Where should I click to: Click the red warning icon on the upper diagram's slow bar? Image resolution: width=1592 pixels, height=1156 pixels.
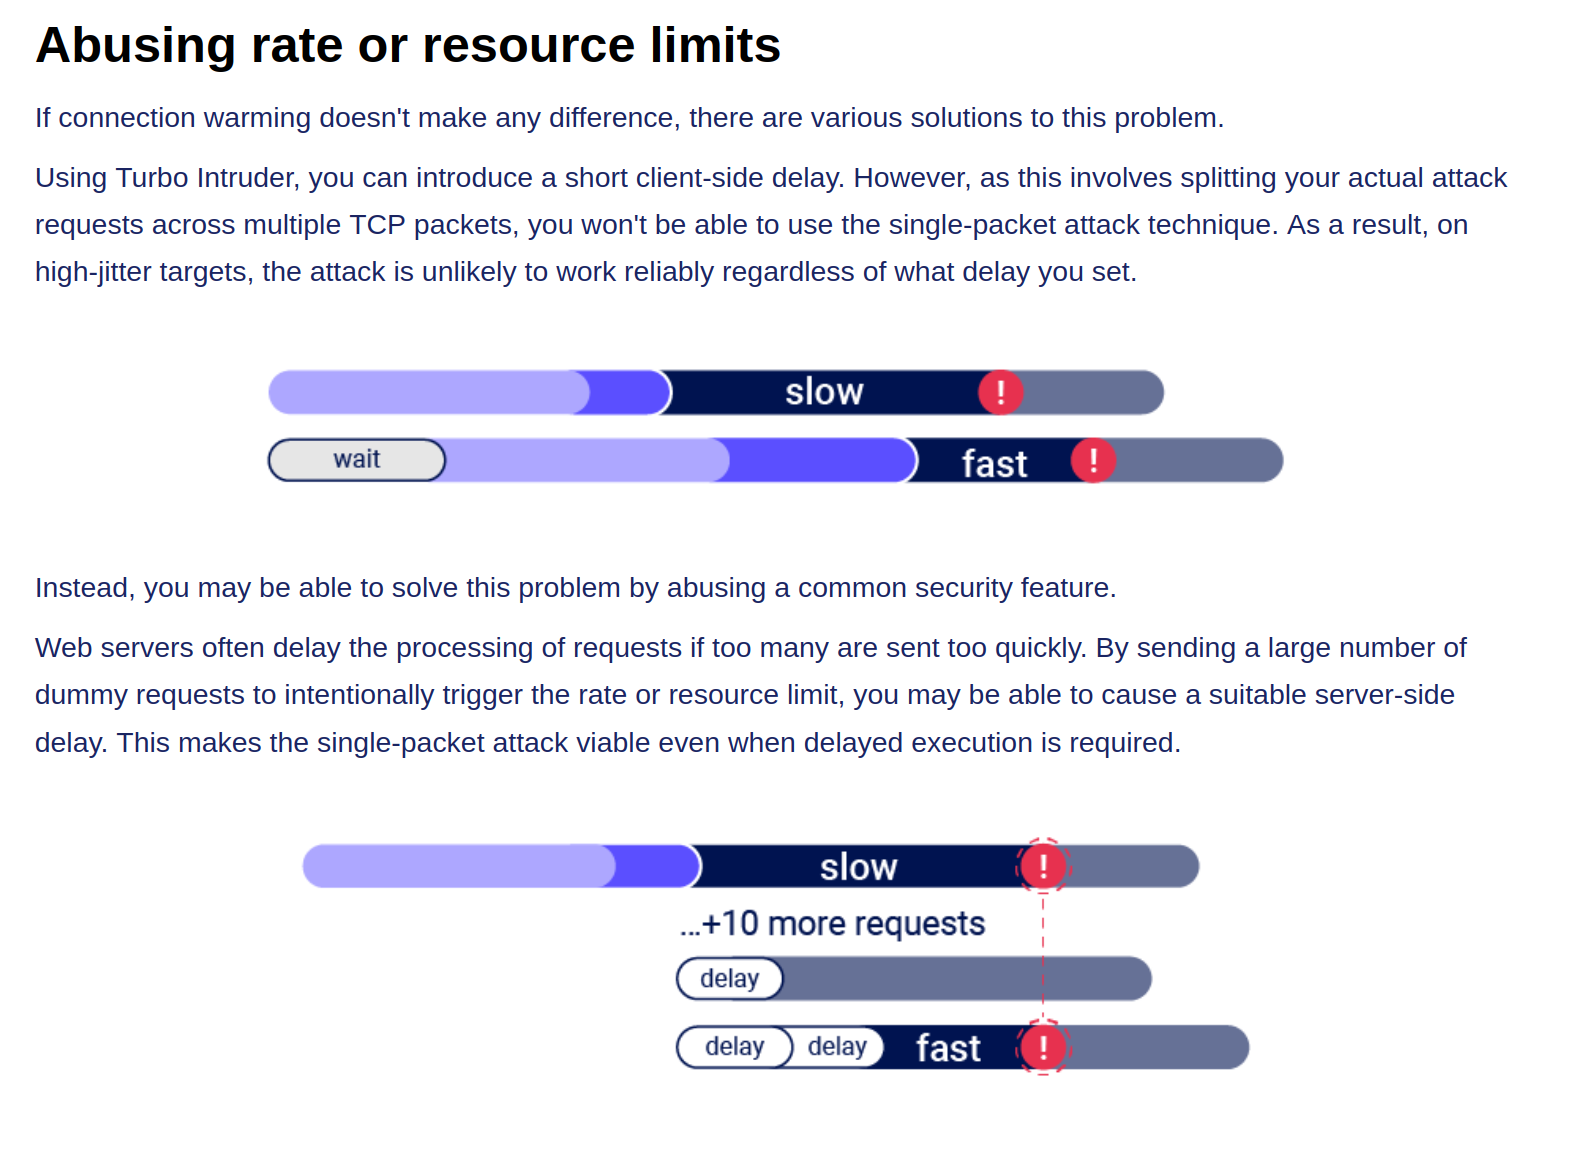tap(1000, 392)
